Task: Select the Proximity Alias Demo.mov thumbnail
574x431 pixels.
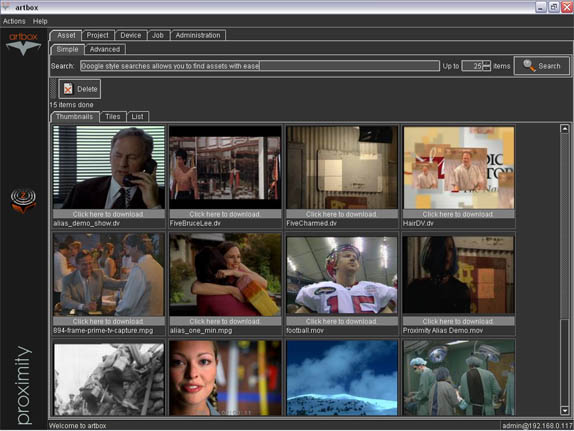Action: point(459,275)
